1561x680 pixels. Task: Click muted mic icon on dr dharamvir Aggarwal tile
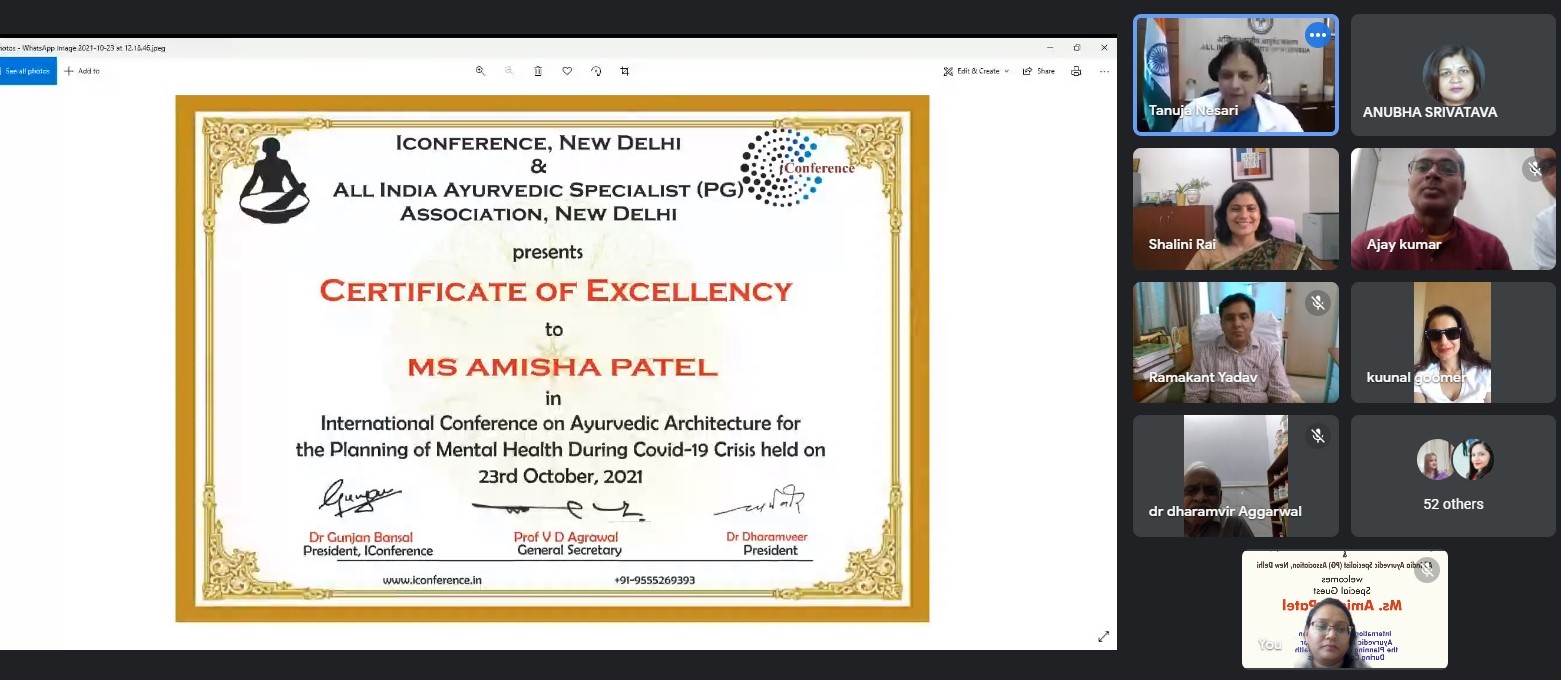(x=1318, y=436)
